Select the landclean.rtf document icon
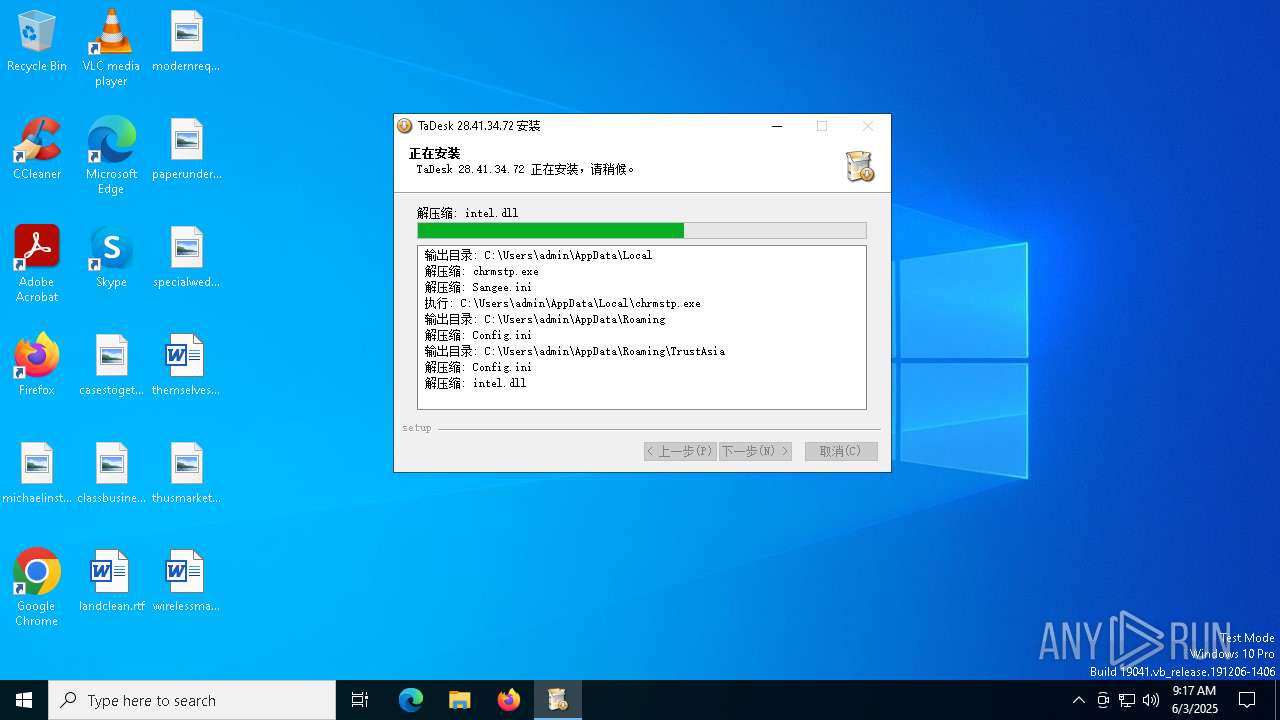The width and height of the screenshot is (1280, 720). [x=111, y=581]
